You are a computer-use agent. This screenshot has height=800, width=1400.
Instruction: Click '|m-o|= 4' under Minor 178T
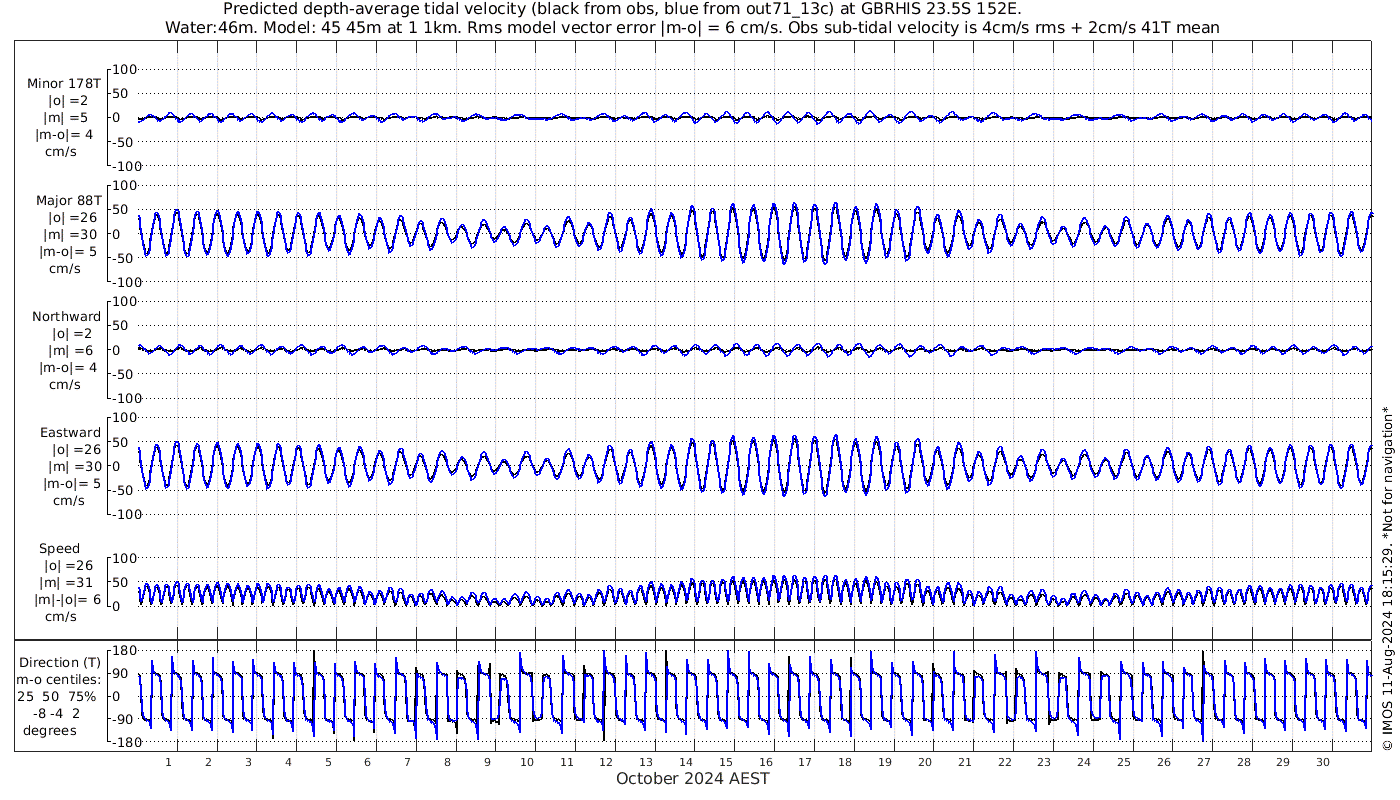pyautogui.click(x=65, y=135)
